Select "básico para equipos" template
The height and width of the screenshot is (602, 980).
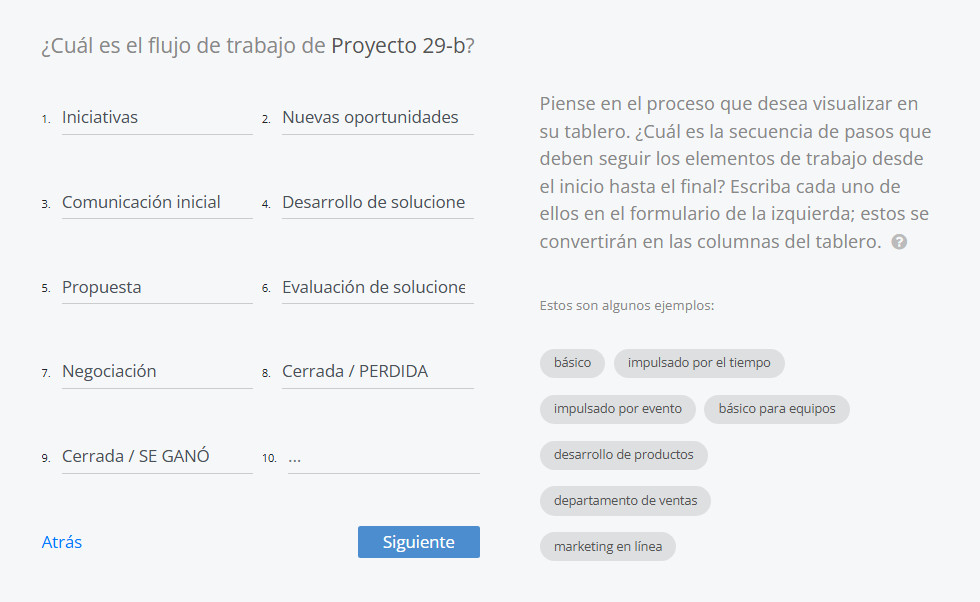click(x=777, y=409)
